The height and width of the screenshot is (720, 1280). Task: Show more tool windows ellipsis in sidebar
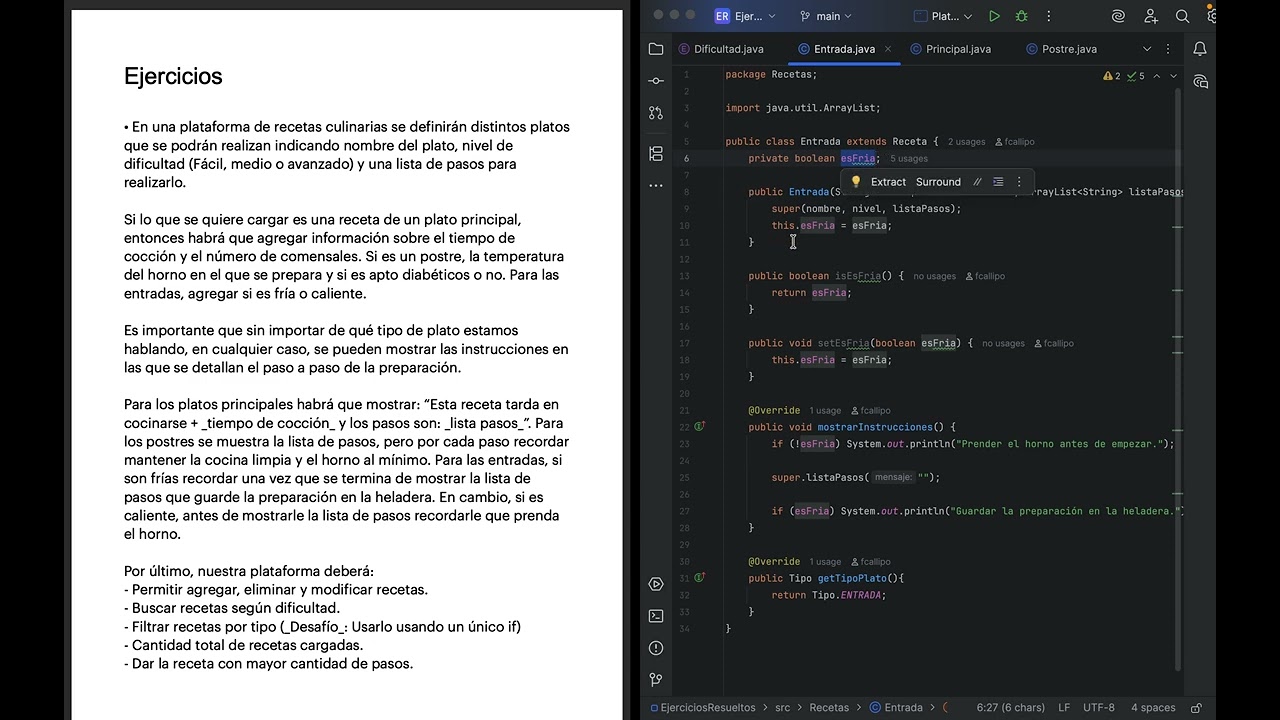coord(656,185)
